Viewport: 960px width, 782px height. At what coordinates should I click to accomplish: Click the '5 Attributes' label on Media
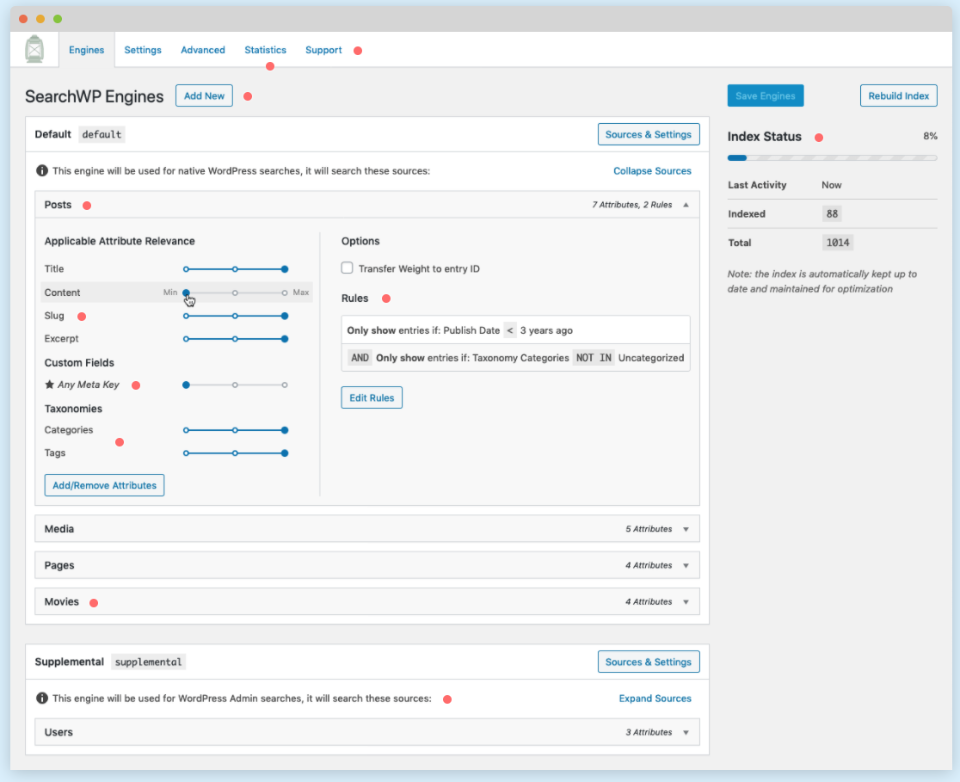[x=648, y=528]
